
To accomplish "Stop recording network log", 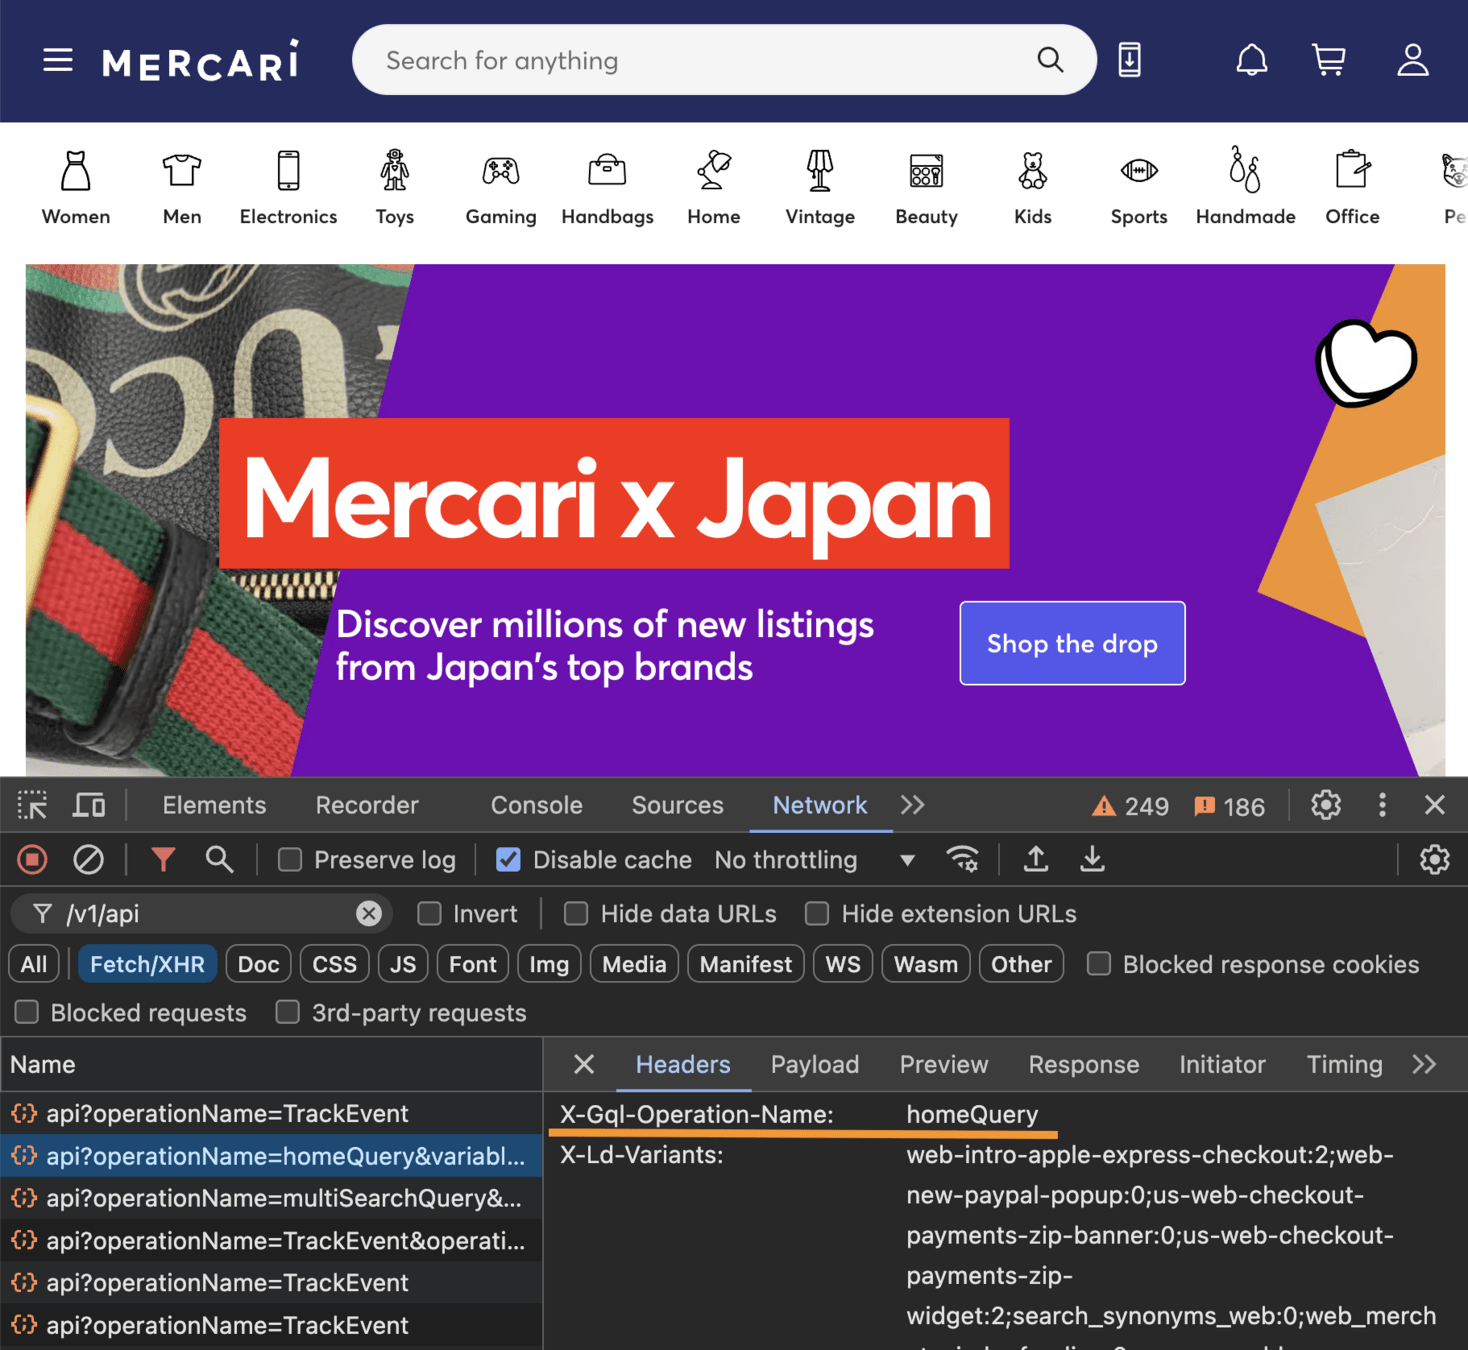I will [32, 859].
